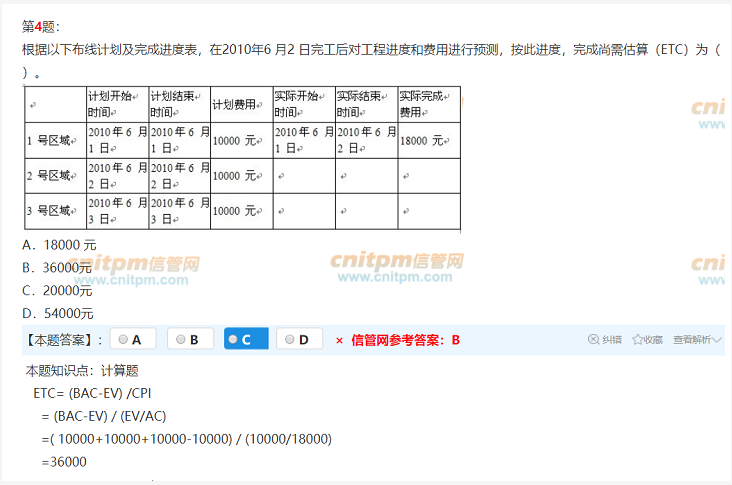
Task: Click the 3 号区域 table row label
Action: pyautogui.click(x=50, y=211)
